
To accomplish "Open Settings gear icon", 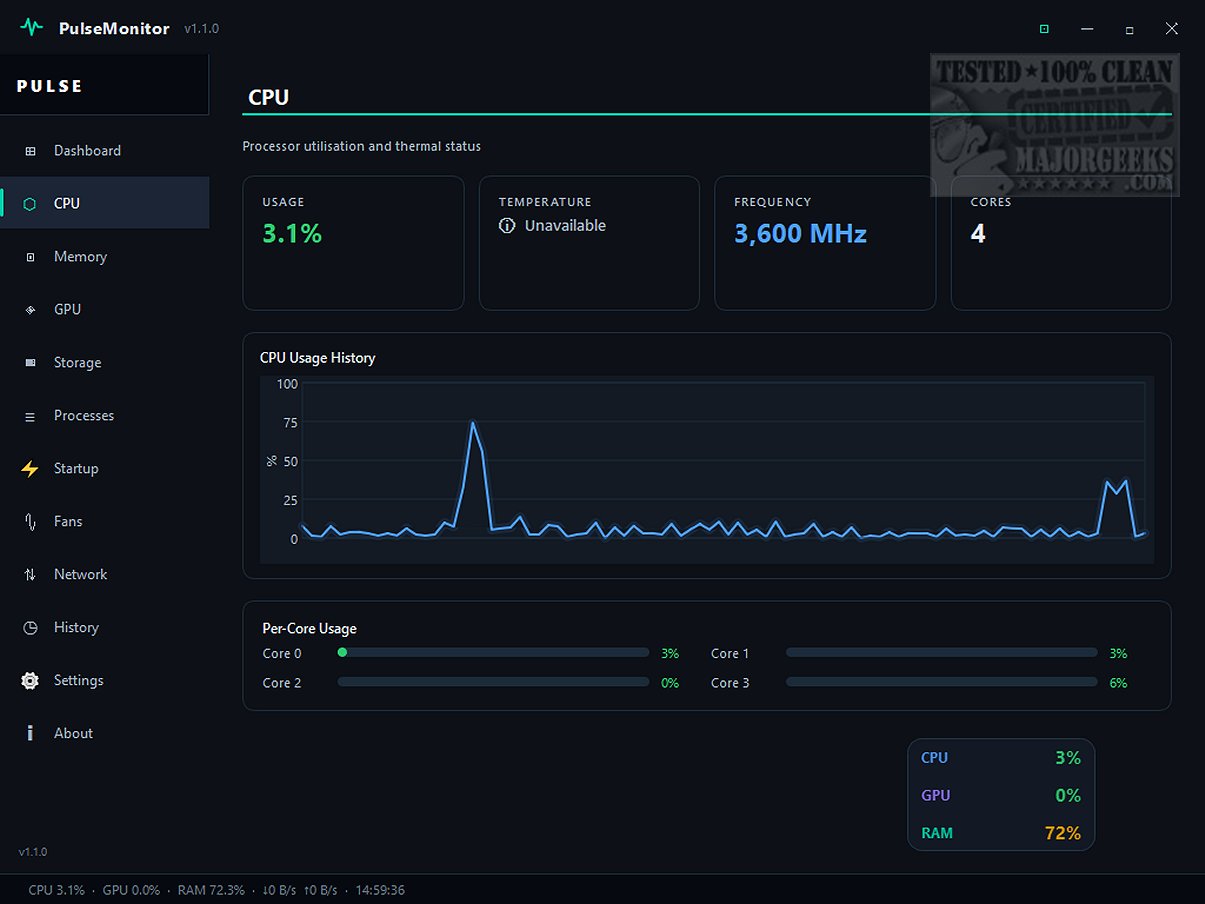I will point(30,681).
